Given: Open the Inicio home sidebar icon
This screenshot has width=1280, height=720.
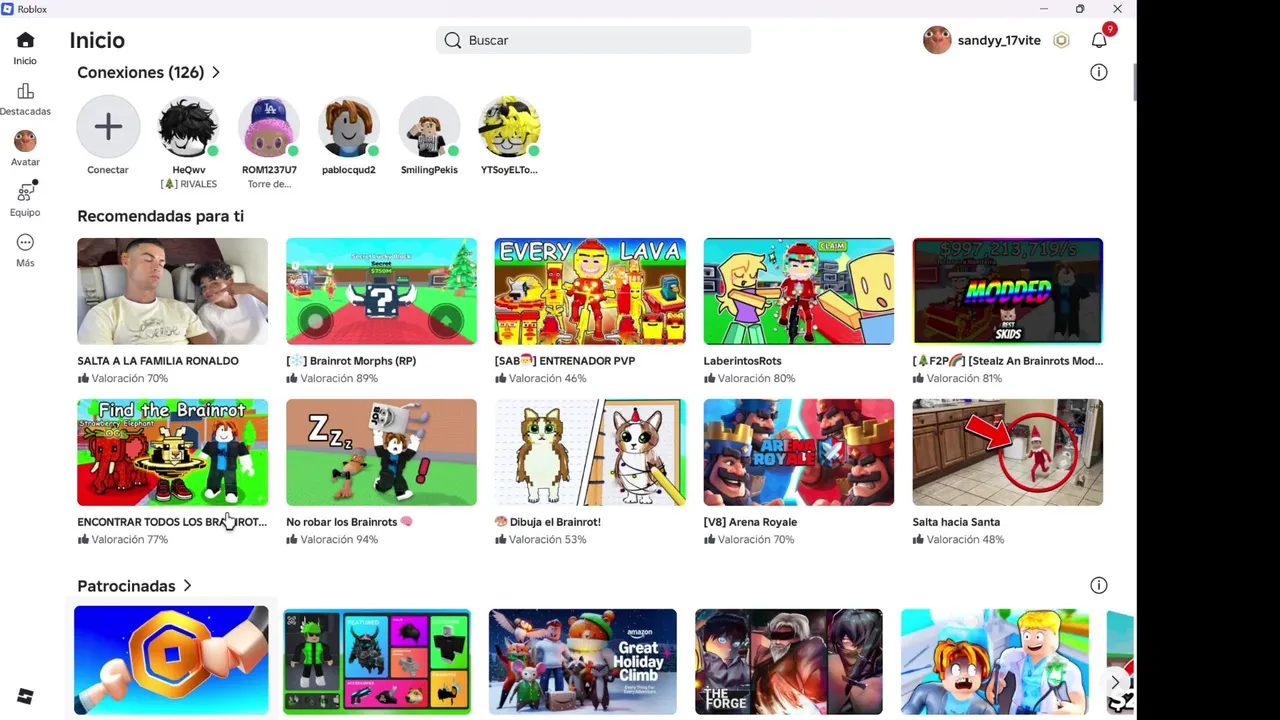Looking at the screenshot, I should pyautogui.click(x=25, y=40).
